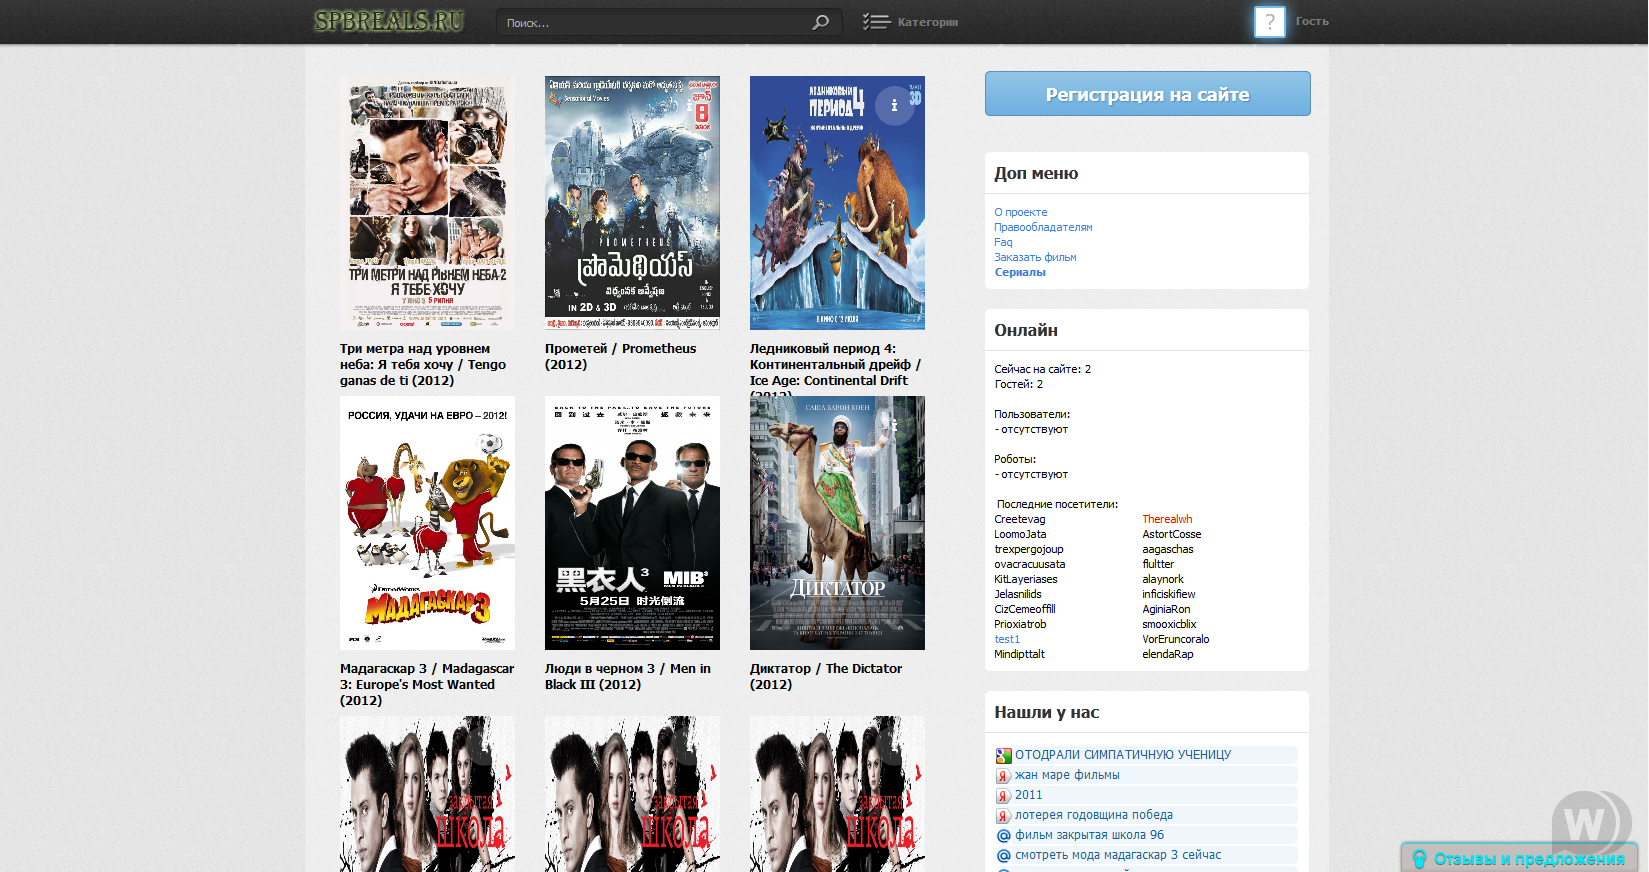Image resolution: width=1649 pixels, height=872 pixels.
Task: Open visitor profile AginiaRon
Action: [1166, 609]
